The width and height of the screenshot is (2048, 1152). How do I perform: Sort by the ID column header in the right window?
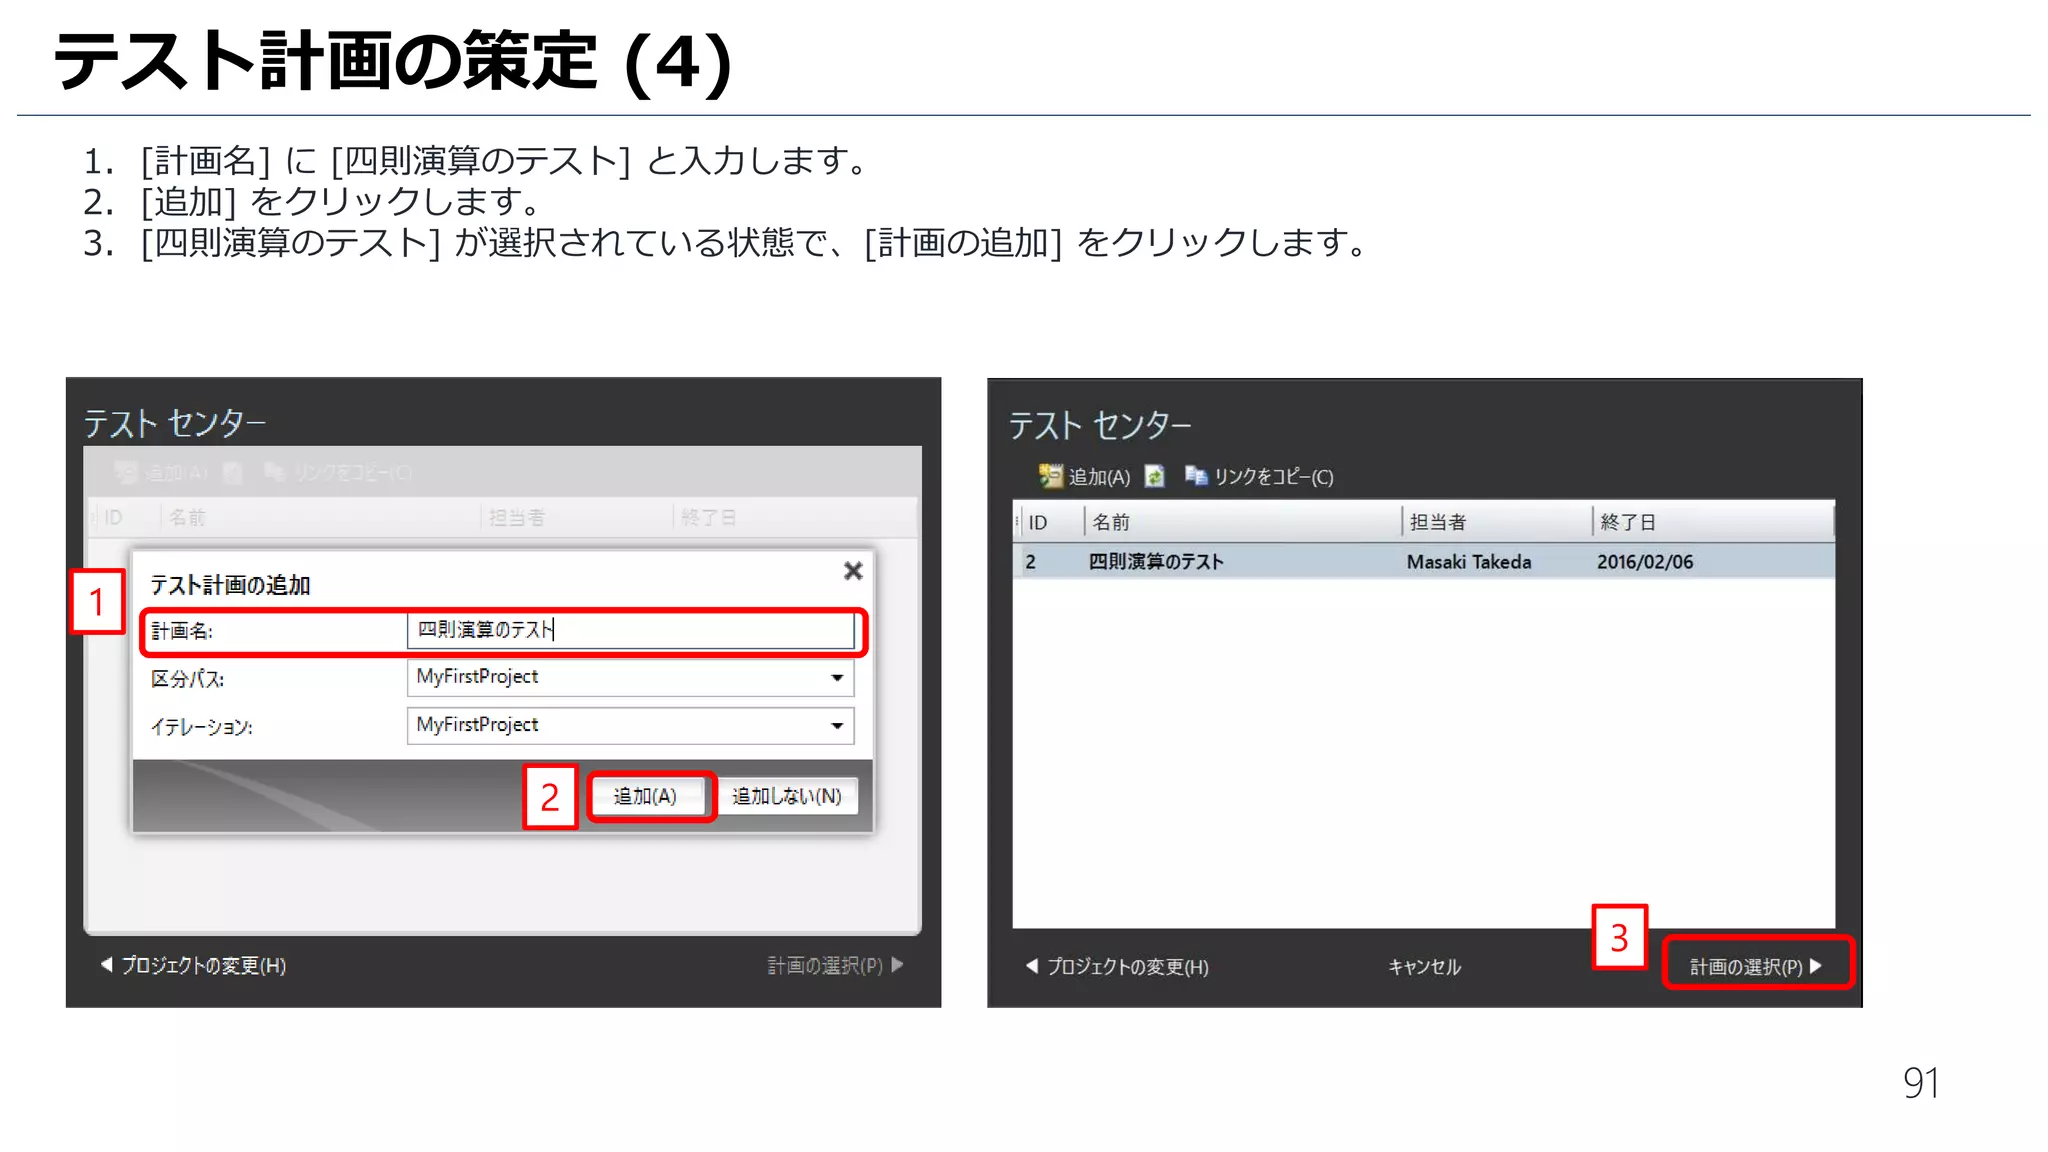(x=1050, y=522)
